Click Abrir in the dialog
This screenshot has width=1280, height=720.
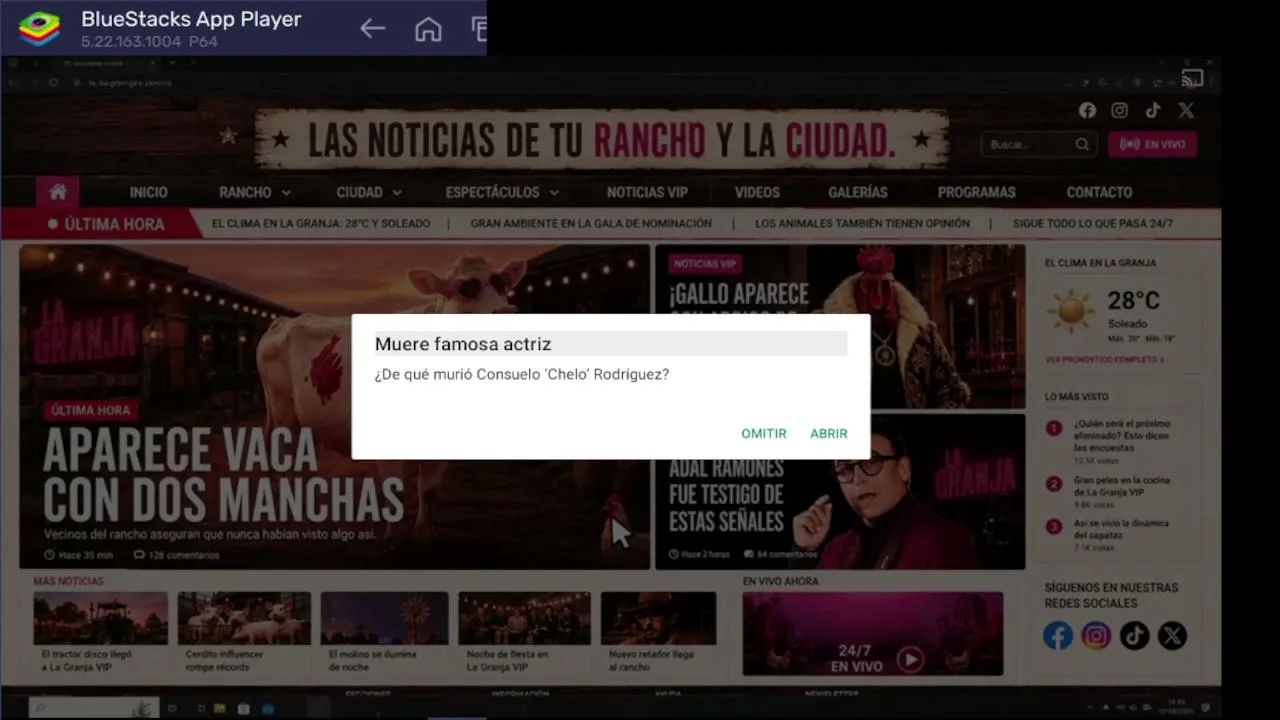[x=829, y=433]
